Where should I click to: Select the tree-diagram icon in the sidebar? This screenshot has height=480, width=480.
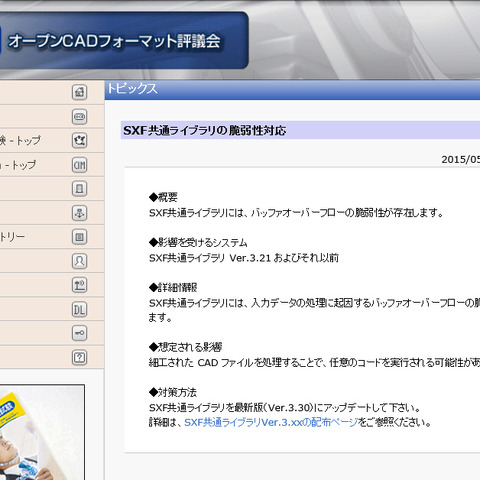click(x=79, y=213)
